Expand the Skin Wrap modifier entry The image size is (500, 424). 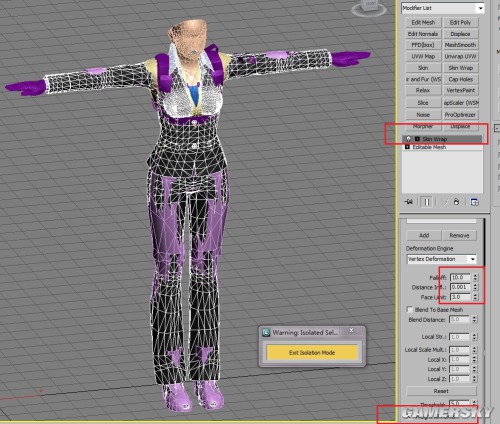pyautogui.click(x=417, y=139)
